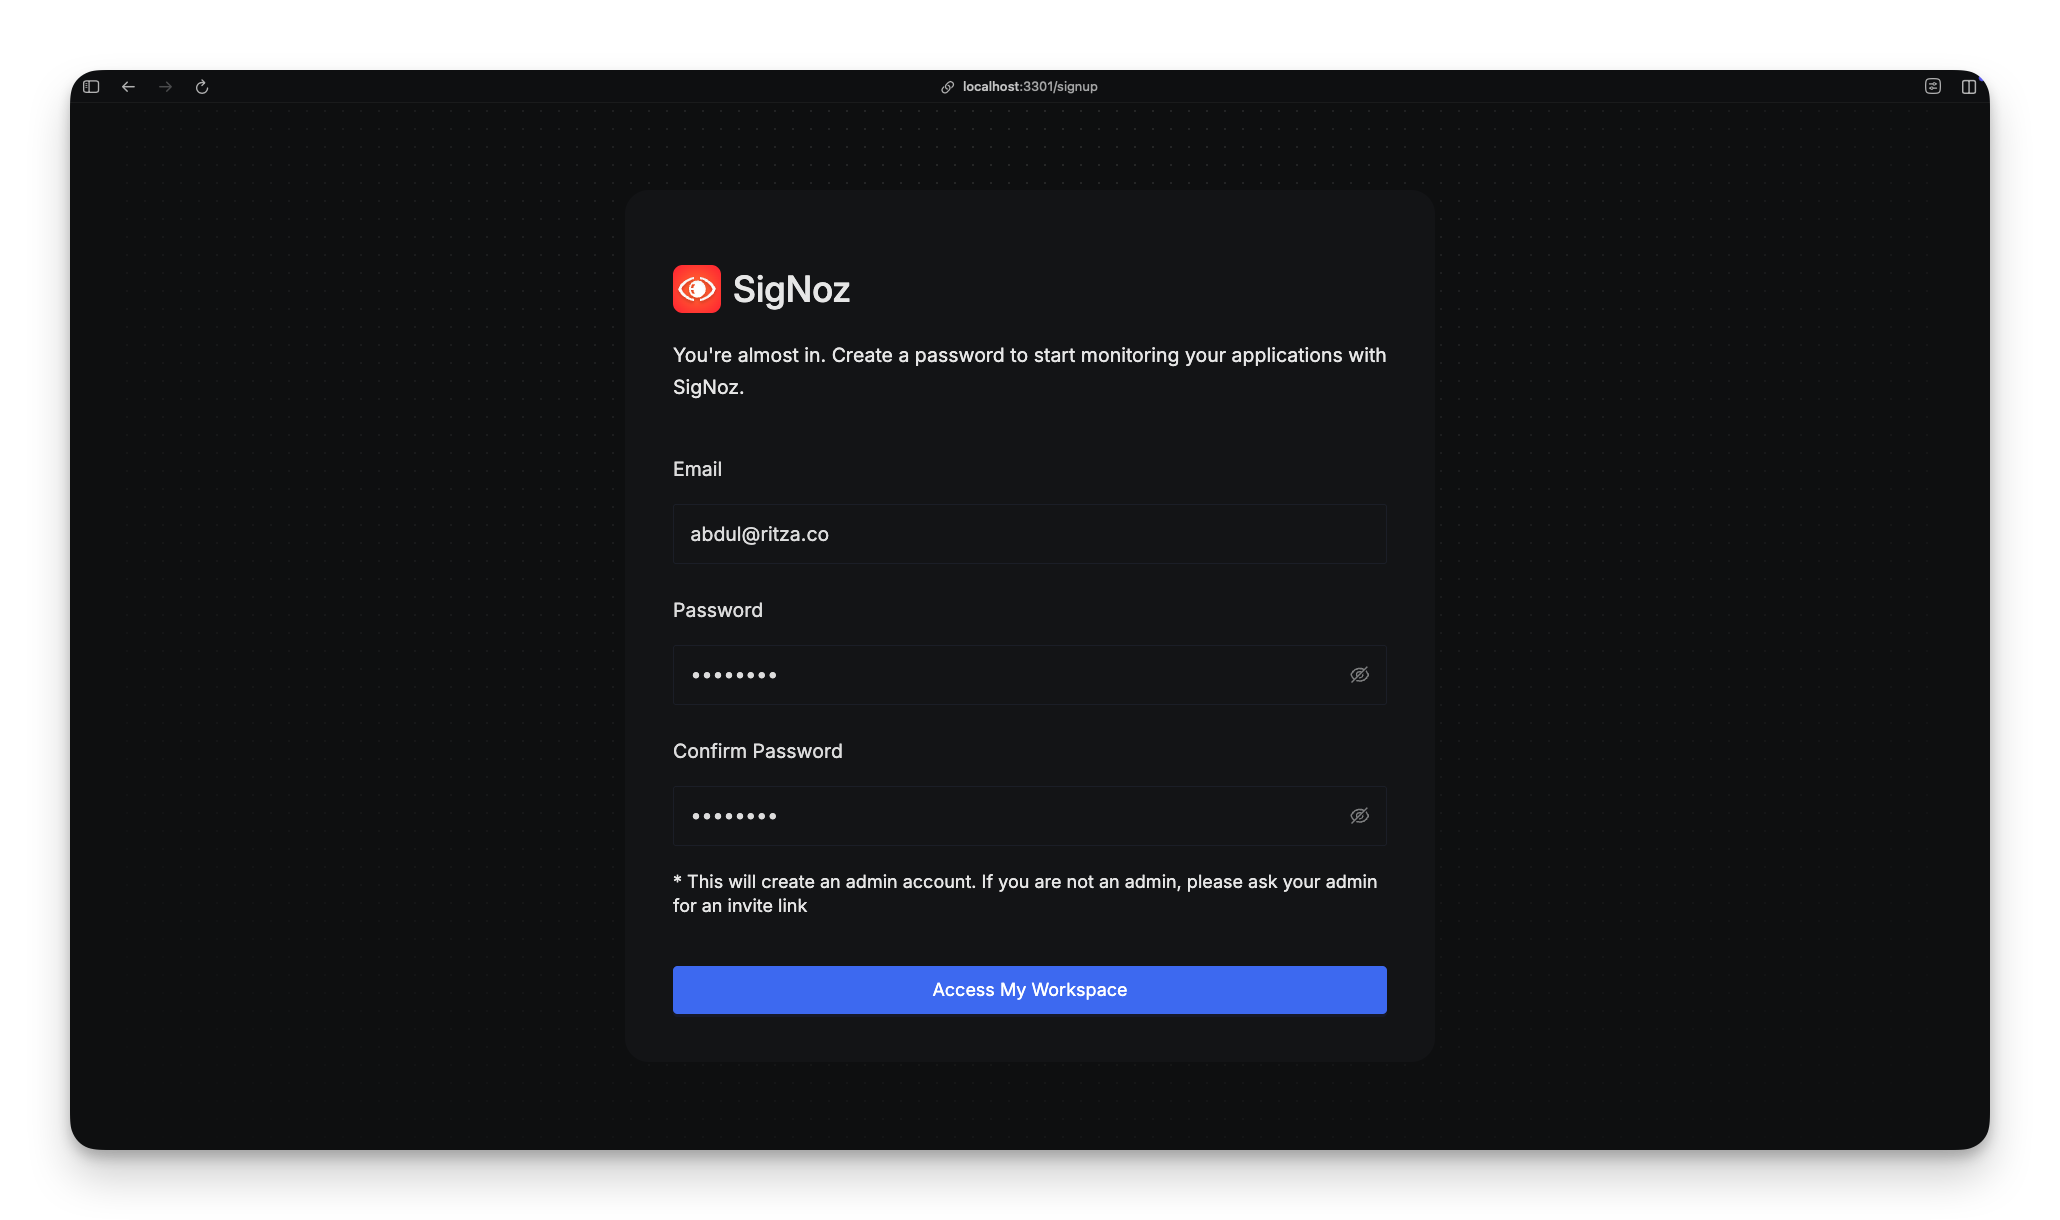
Task: Reload the signup page
Action: tap(202, 87)
